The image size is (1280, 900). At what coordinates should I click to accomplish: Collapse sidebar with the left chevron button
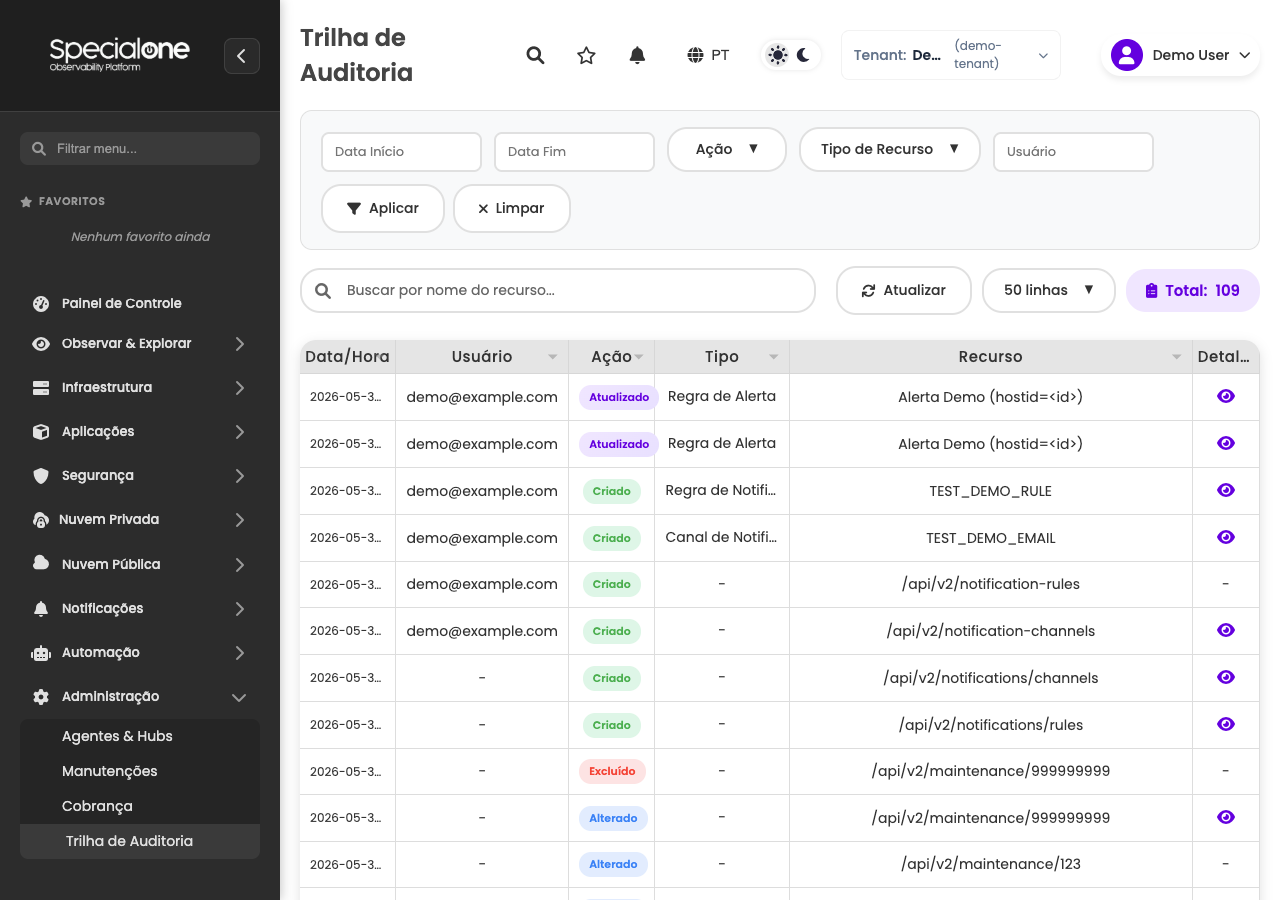pos(242,56)
